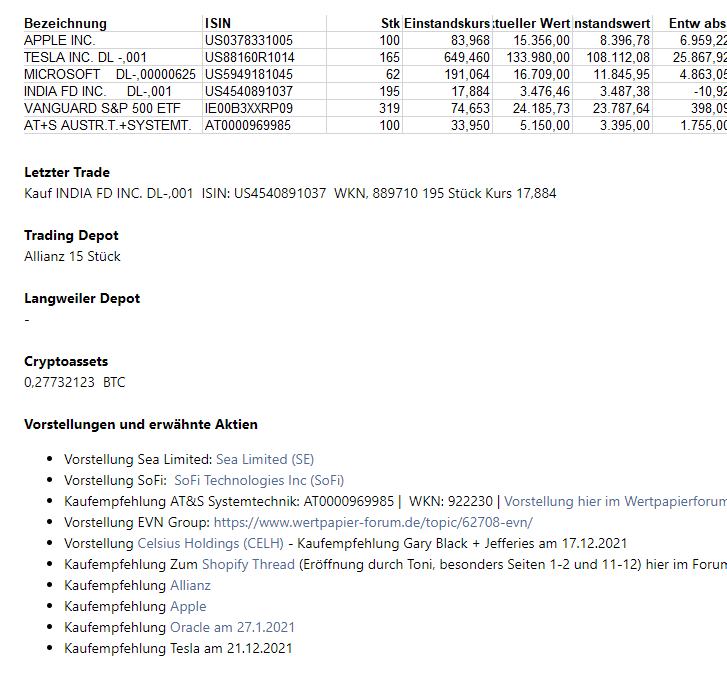Viewport: 727px width, 690px height.
Task: Click the 0,27732123 BTC value
Action: [75, 383]
